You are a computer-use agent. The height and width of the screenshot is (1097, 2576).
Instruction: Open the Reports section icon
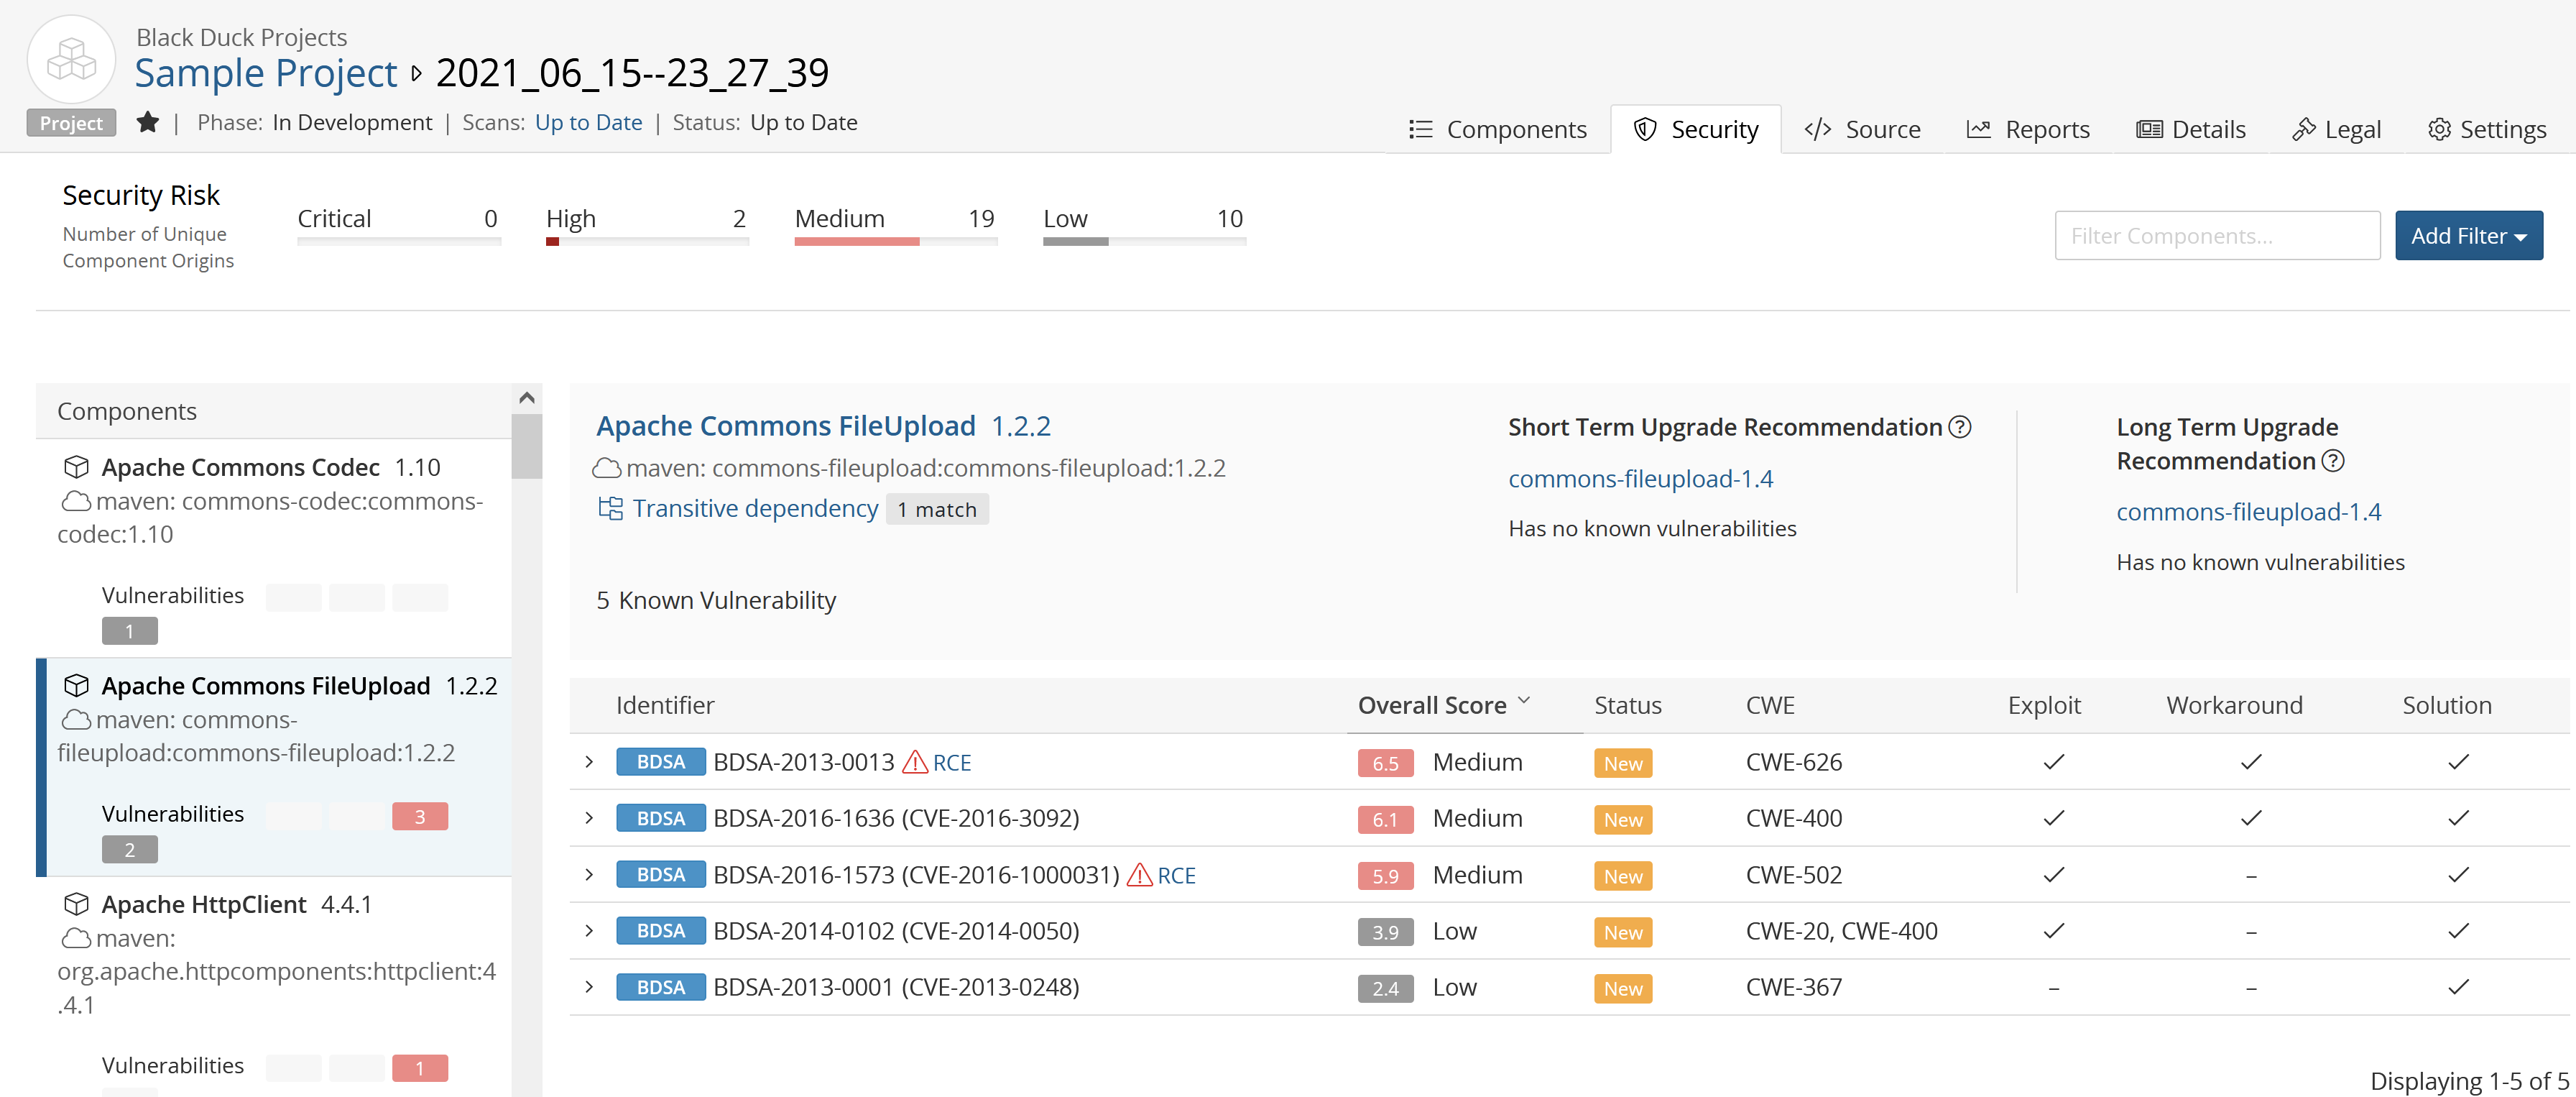click(x=1980, y=127)
